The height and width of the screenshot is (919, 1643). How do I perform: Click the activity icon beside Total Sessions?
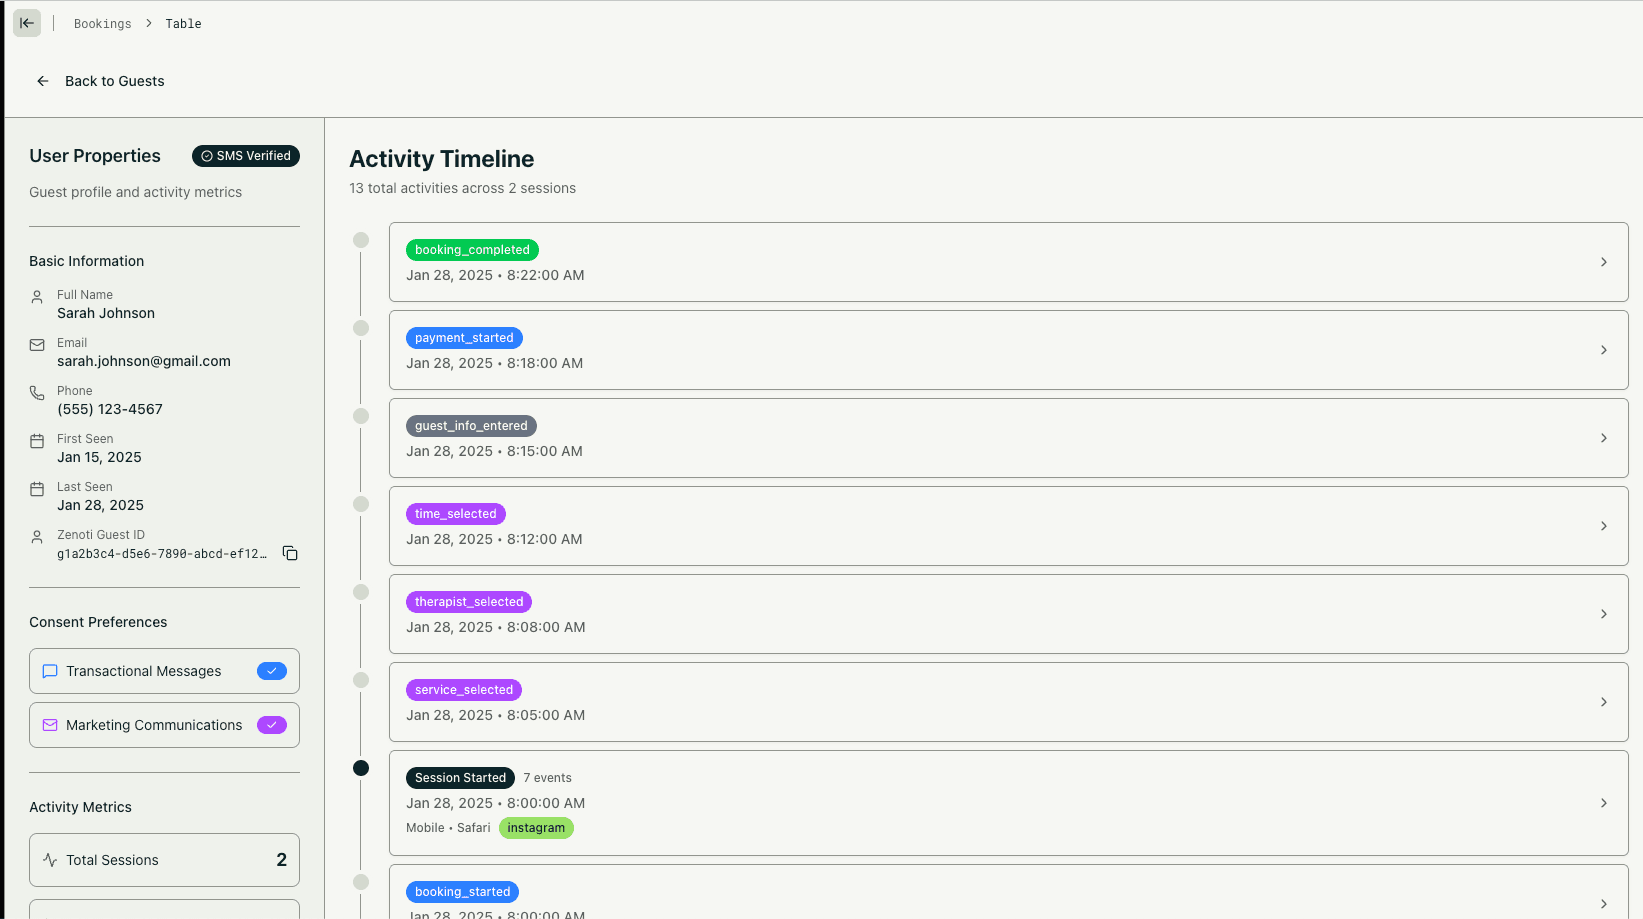click(50, 859)
